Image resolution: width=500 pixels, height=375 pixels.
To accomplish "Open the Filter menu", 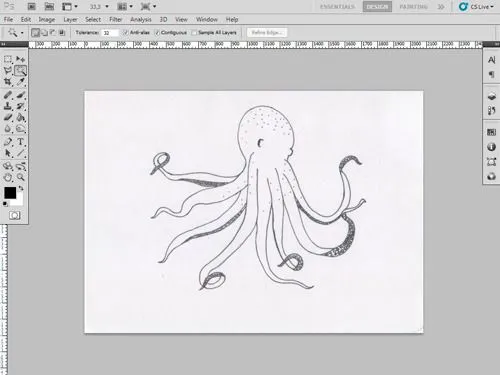I will [116, 19].
